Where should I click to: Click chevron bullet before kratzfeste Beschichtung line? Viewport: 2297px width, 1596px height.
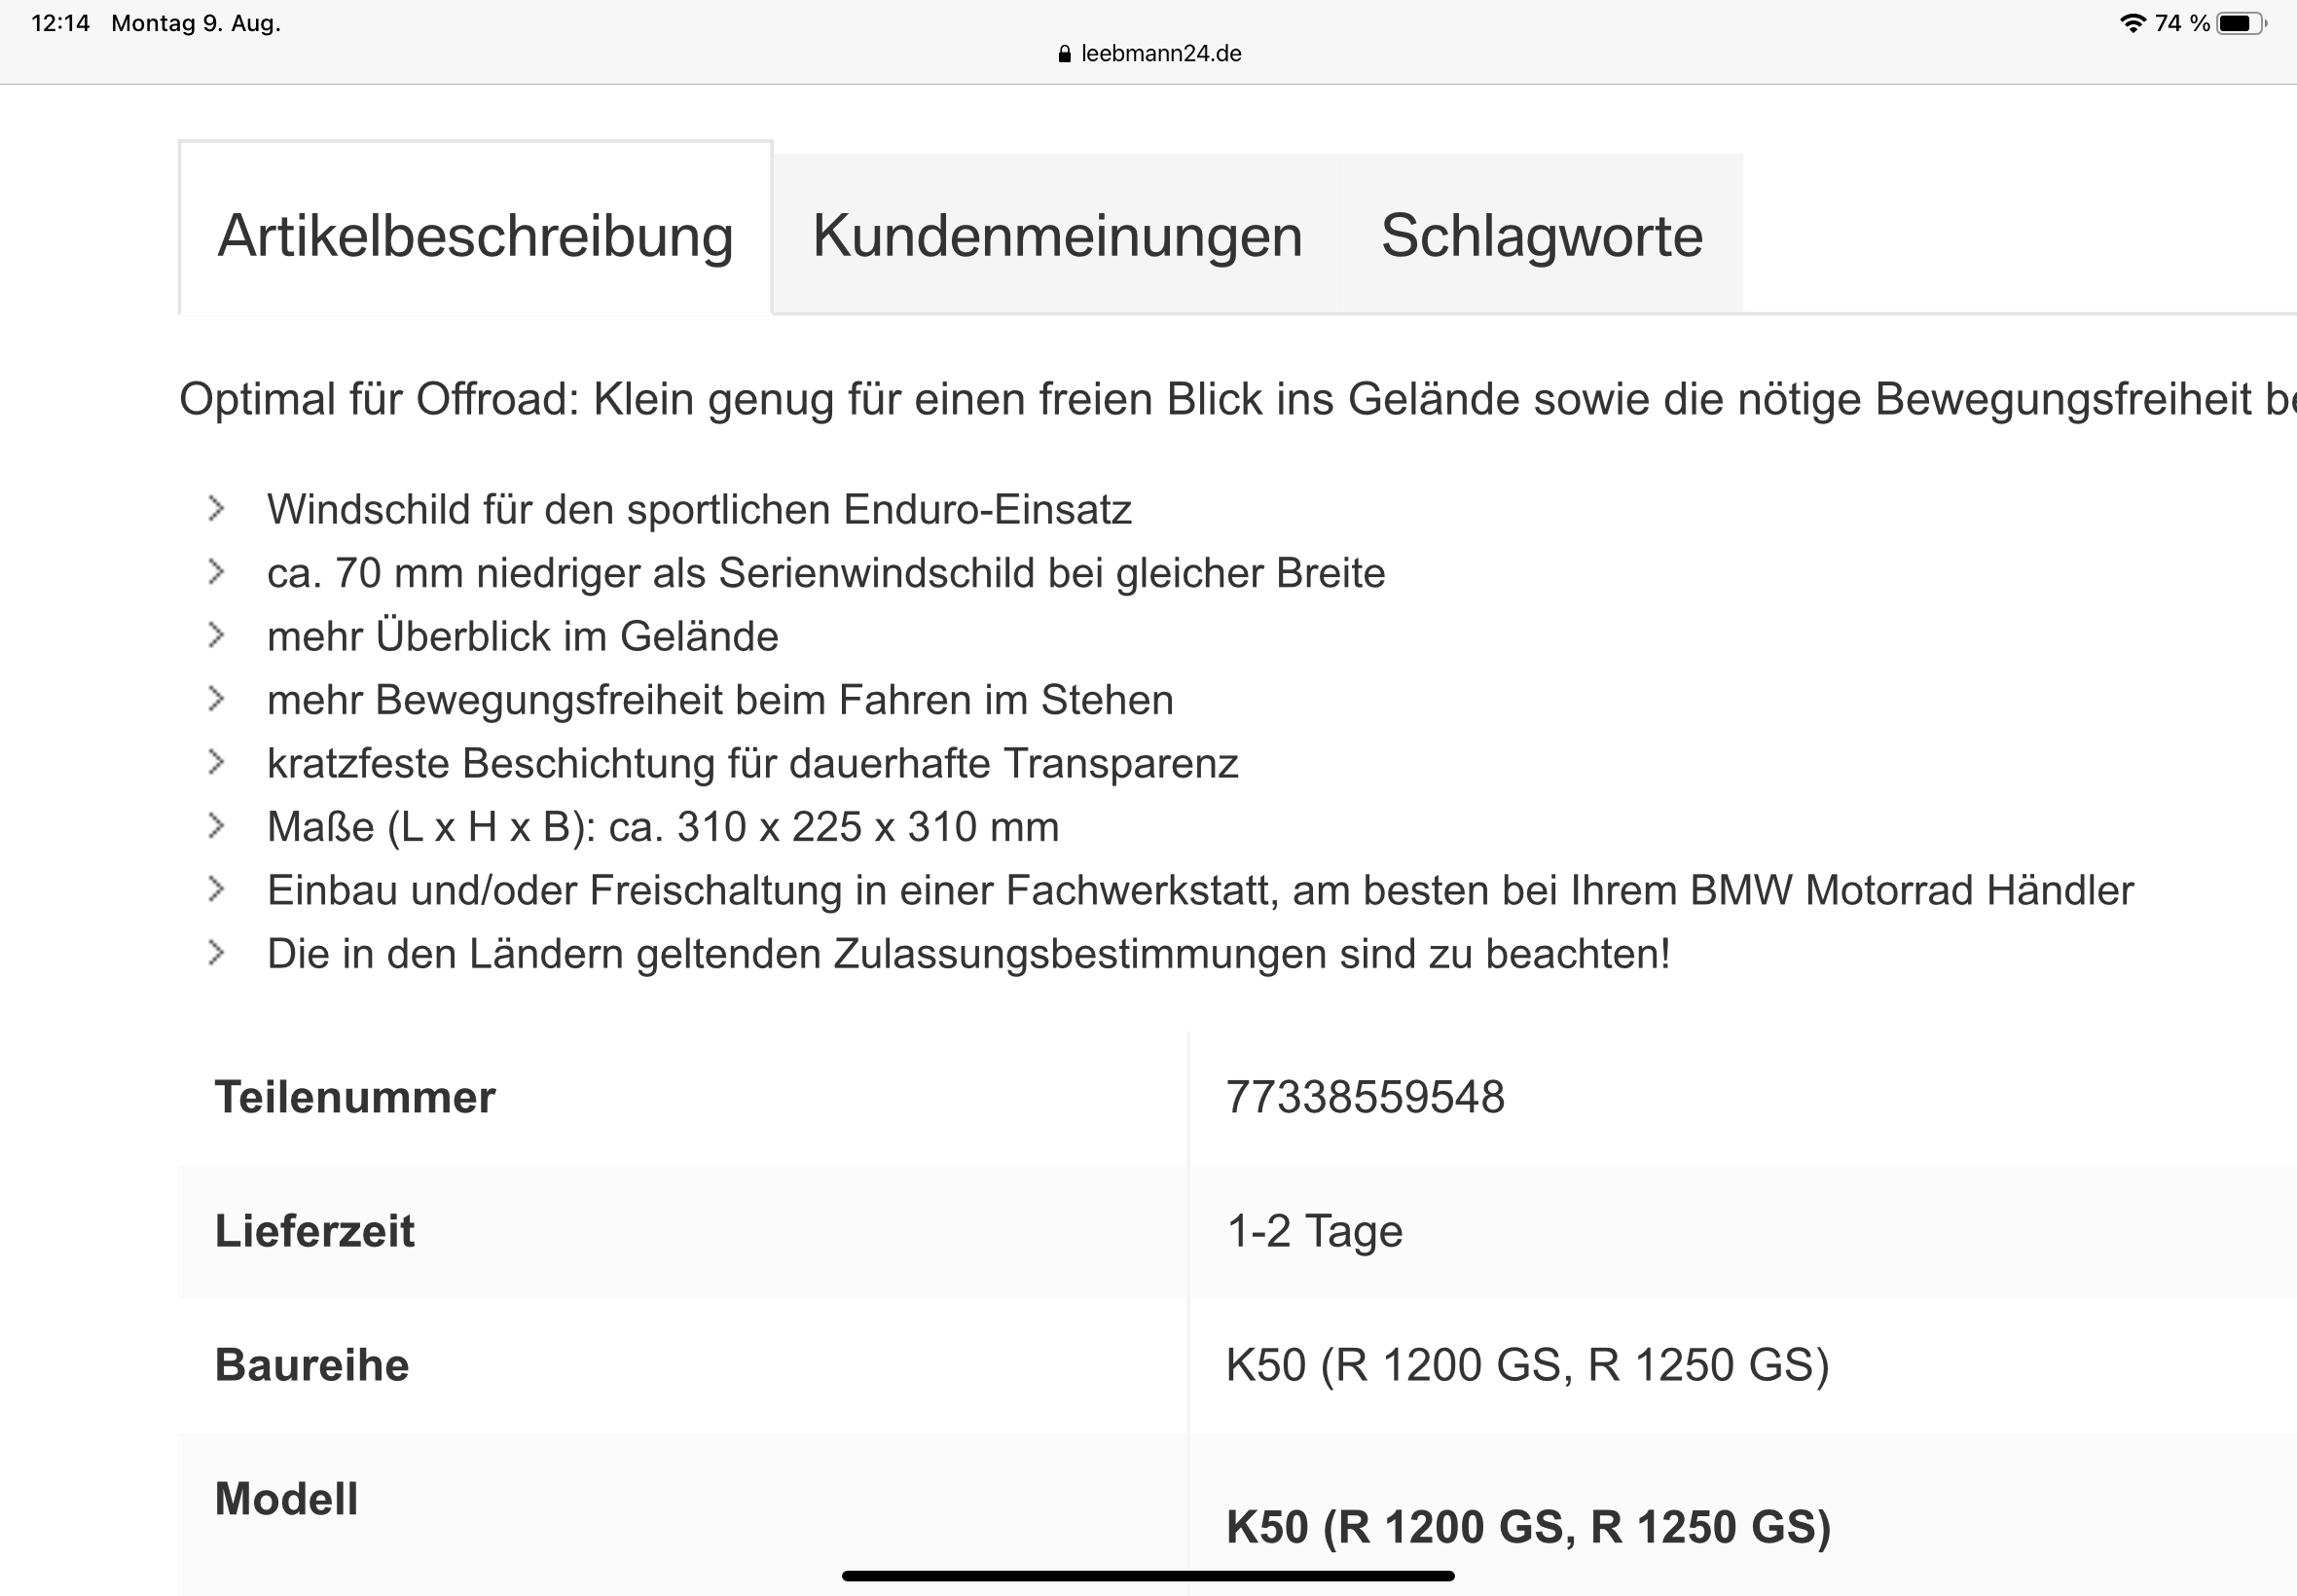click(216, 763)
